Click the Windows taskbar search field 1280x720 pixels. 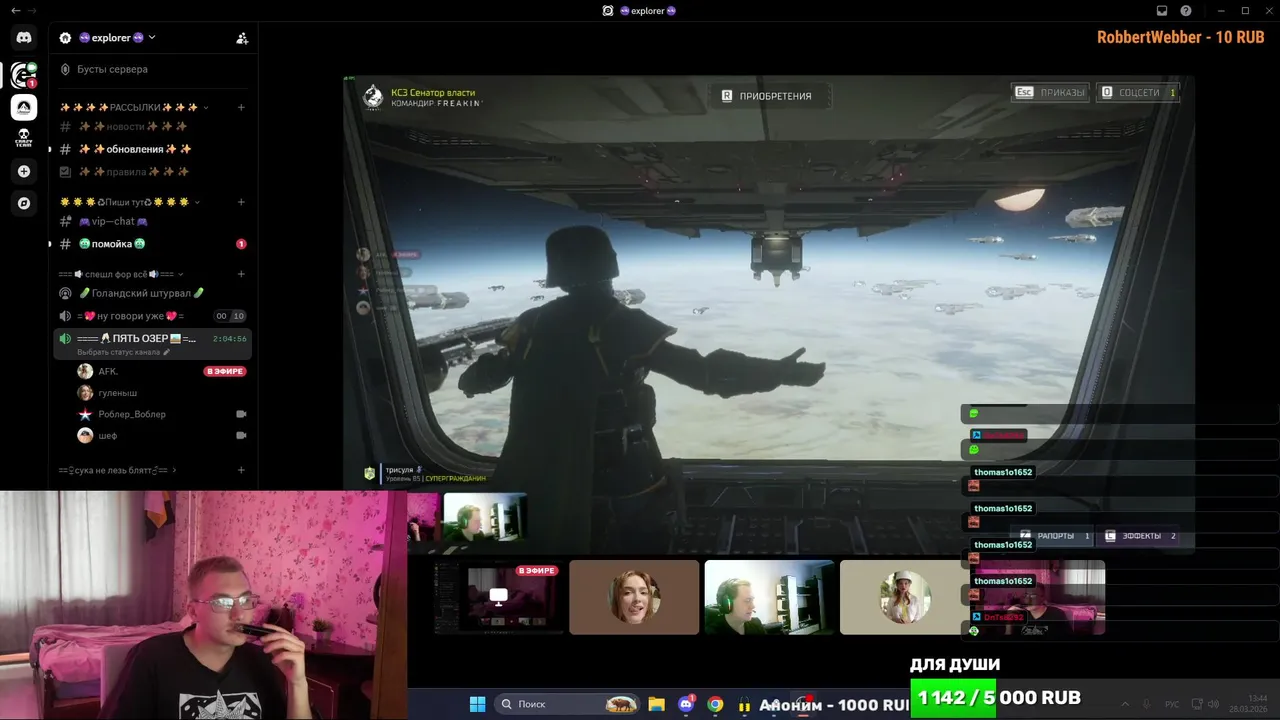(567, 704)
